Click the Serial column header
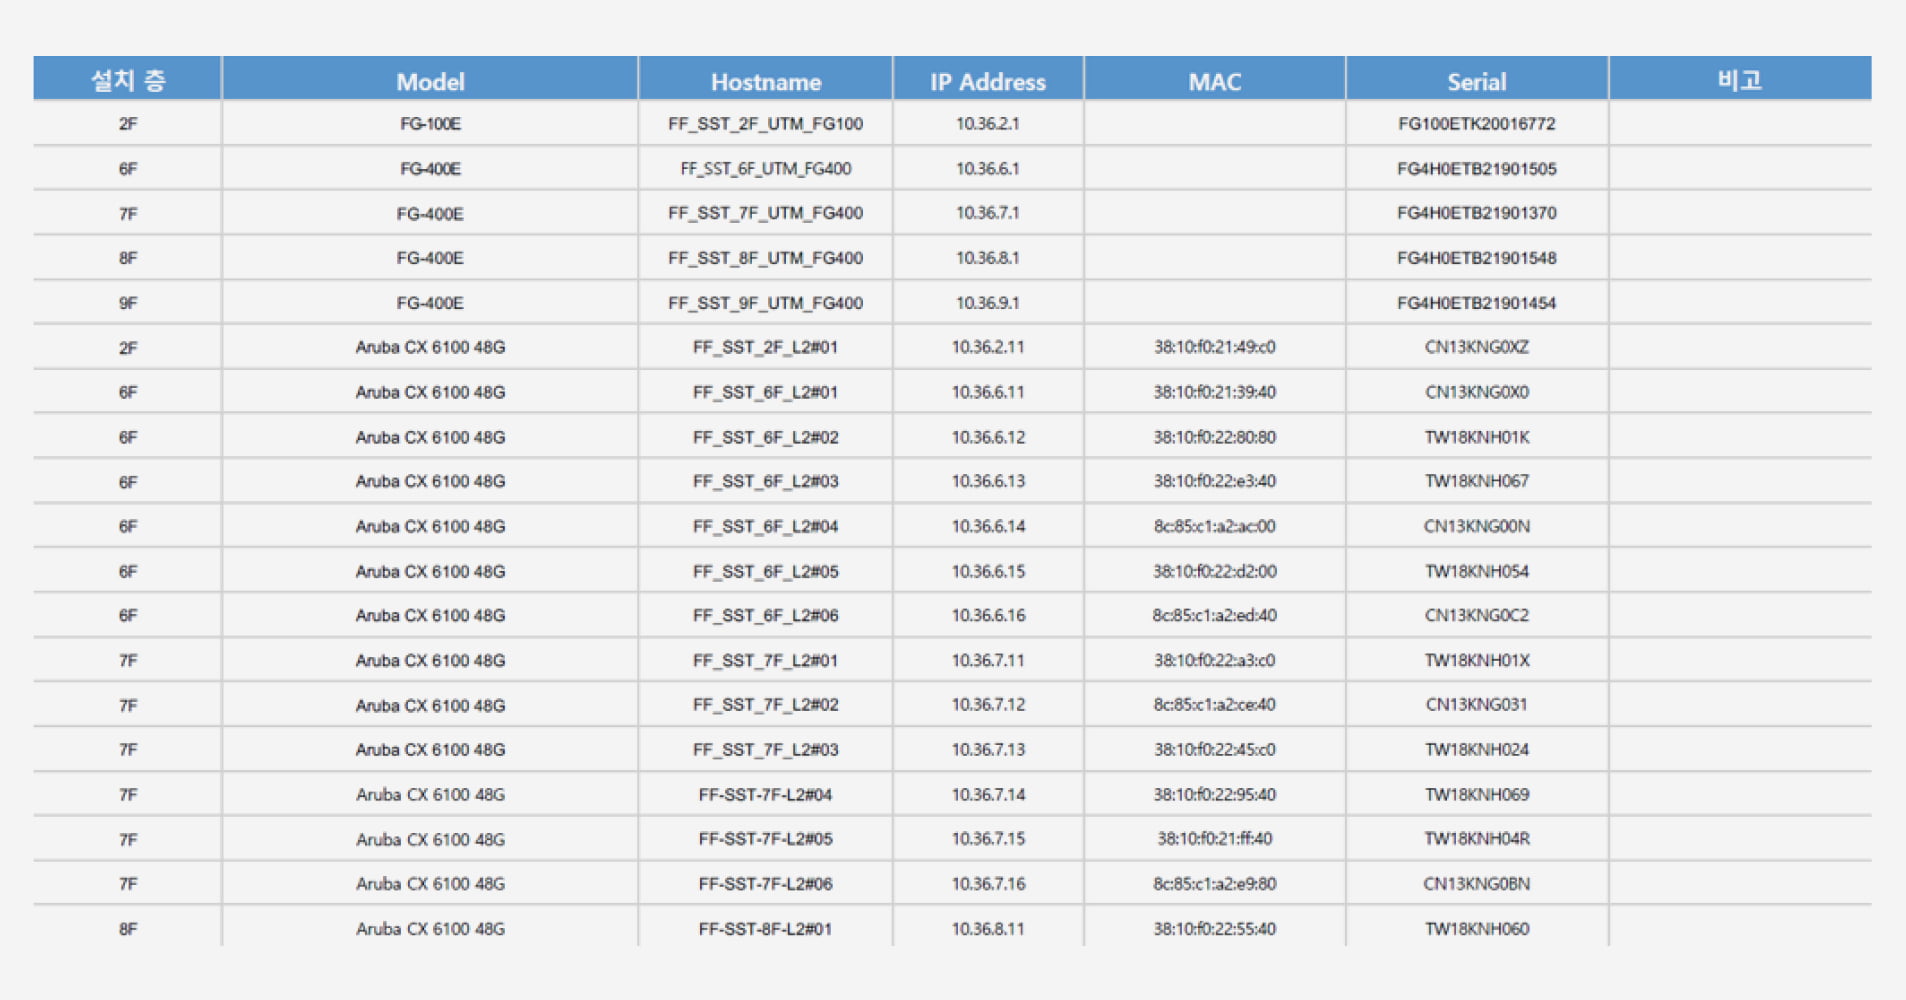Screen dimensions: 1906x1000 pyautogui.click(x=1476, y=81)
